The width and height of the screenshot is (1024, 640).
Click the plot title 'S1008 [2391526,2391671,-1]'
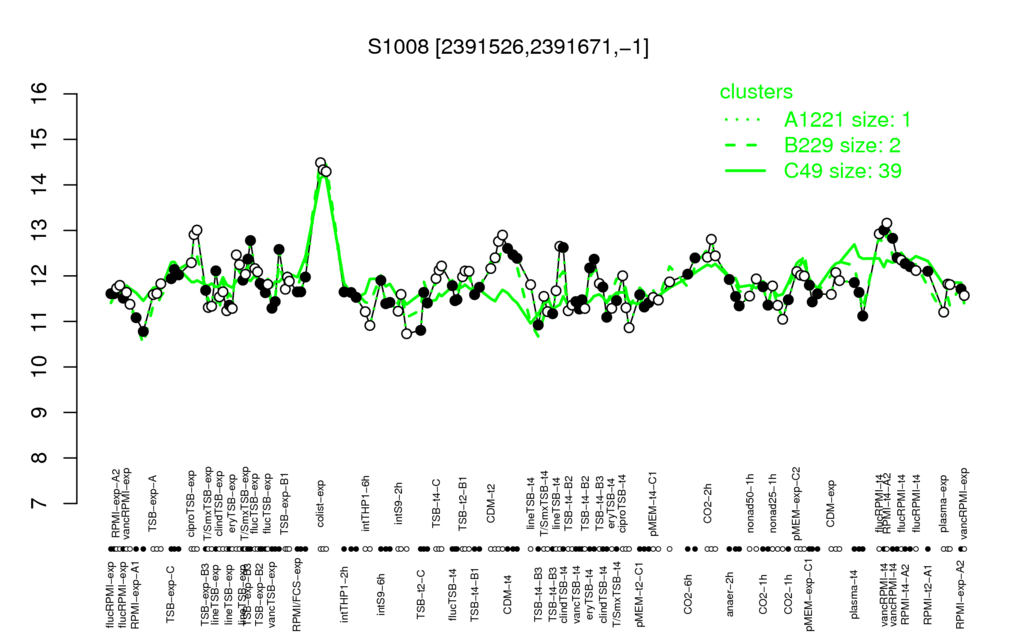[508, 47]
